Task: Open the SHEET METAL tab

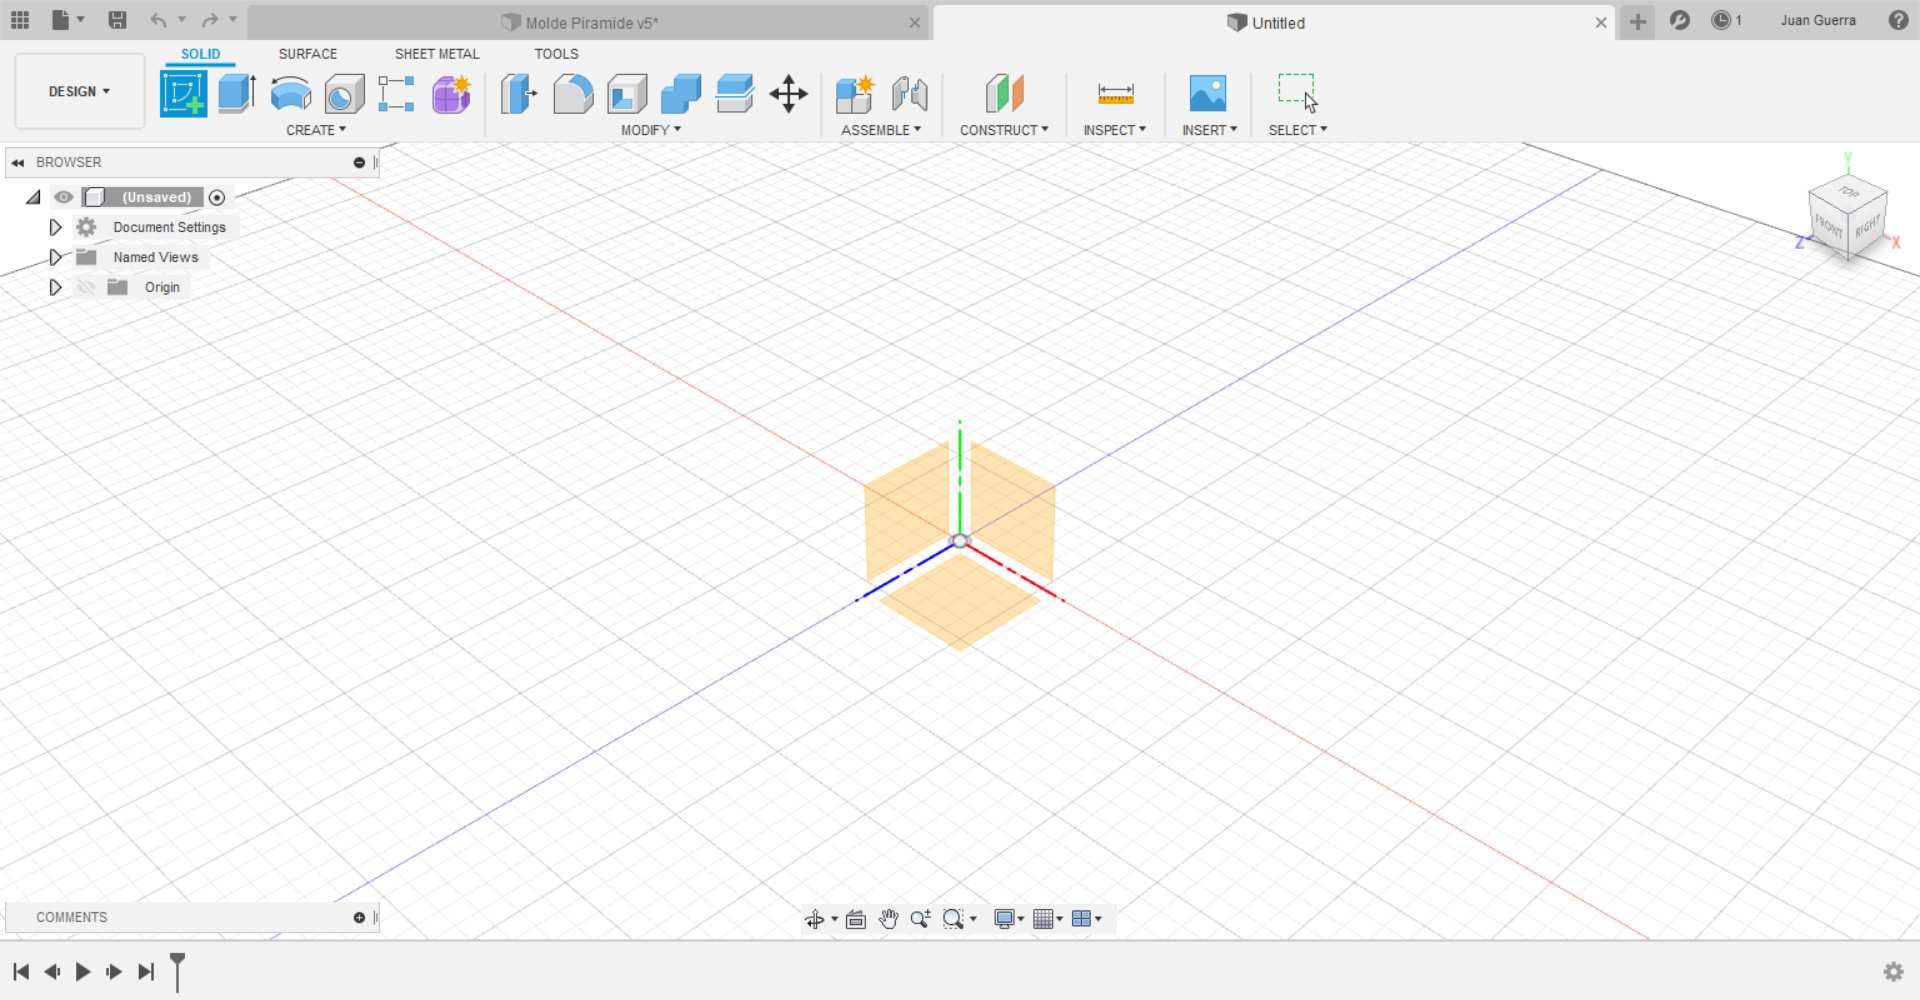Action: [x=436, y=54]
